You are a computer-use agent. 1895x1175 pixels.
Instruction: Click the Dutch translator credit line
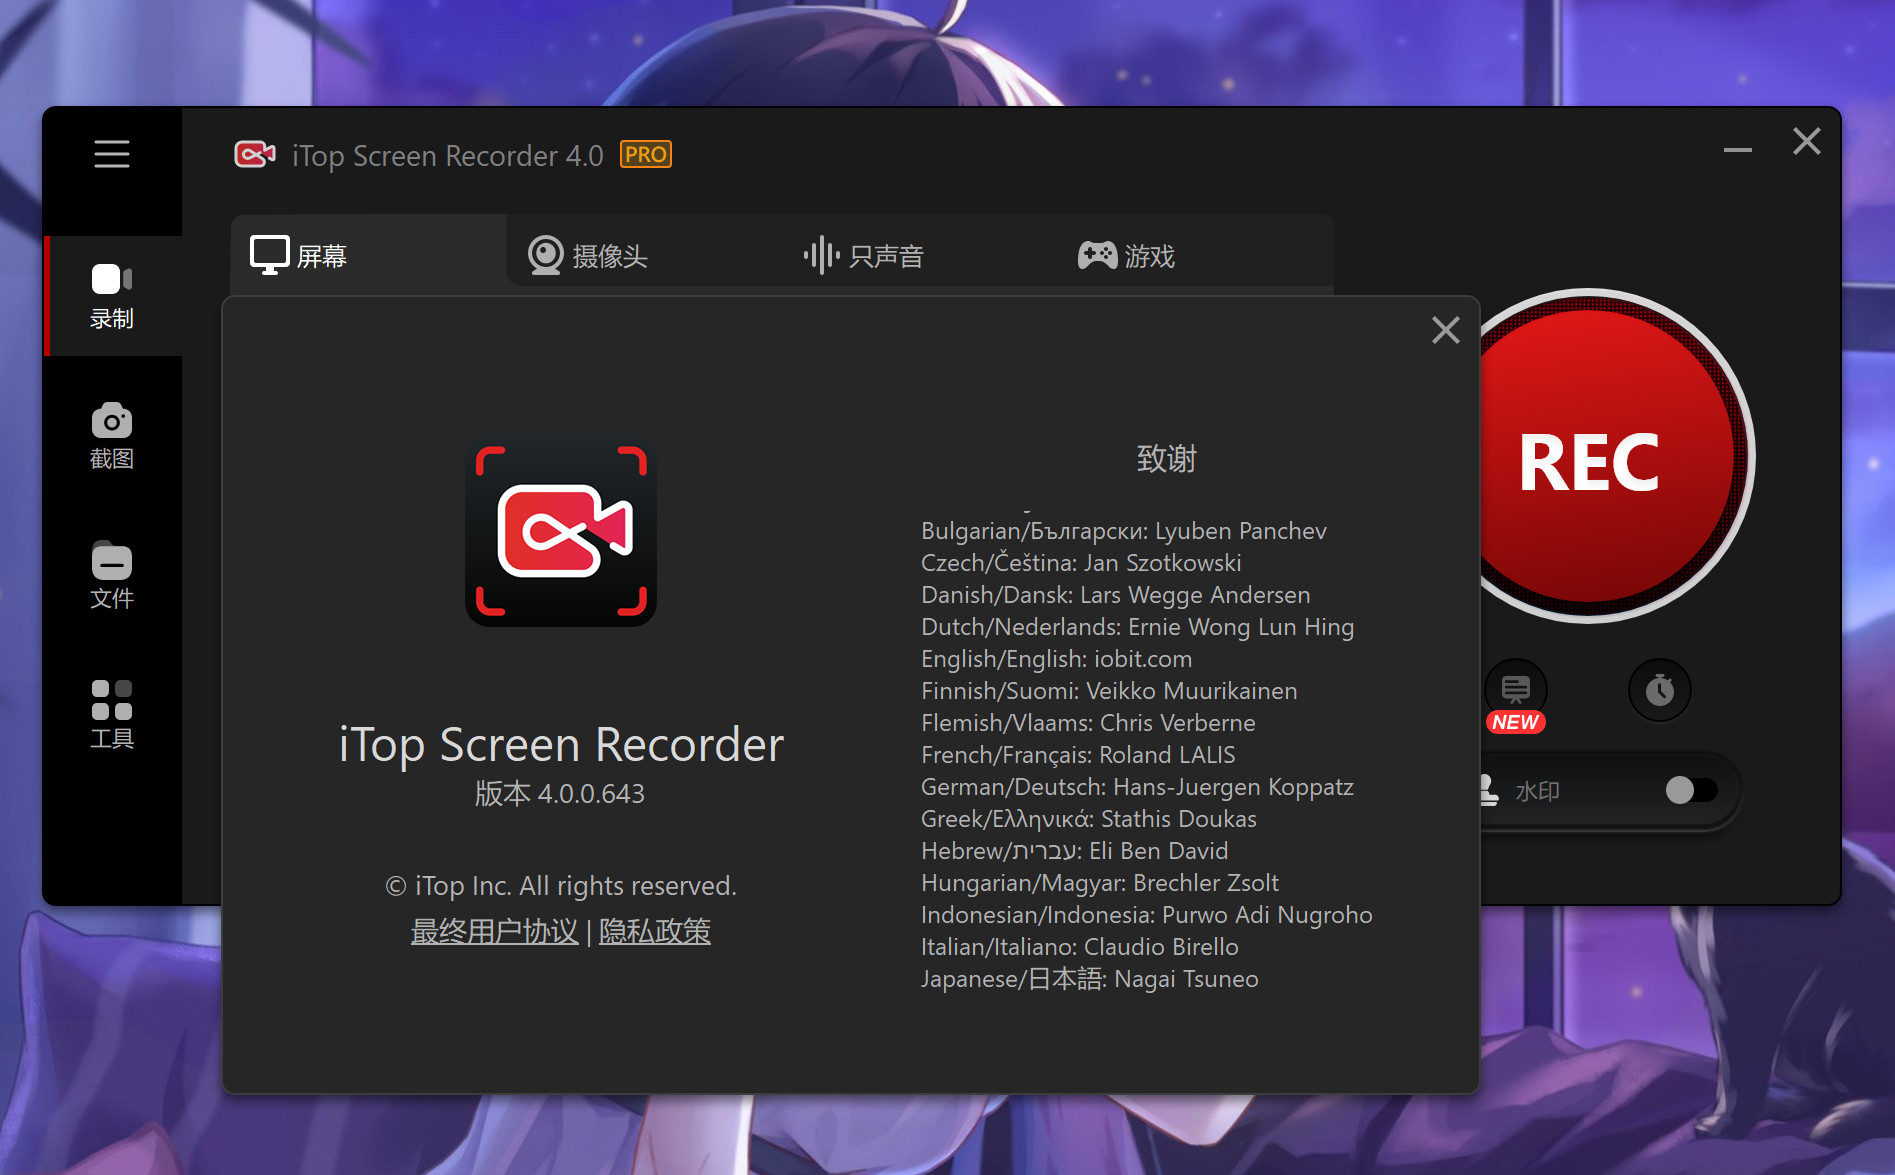[x=1138, y=627]
